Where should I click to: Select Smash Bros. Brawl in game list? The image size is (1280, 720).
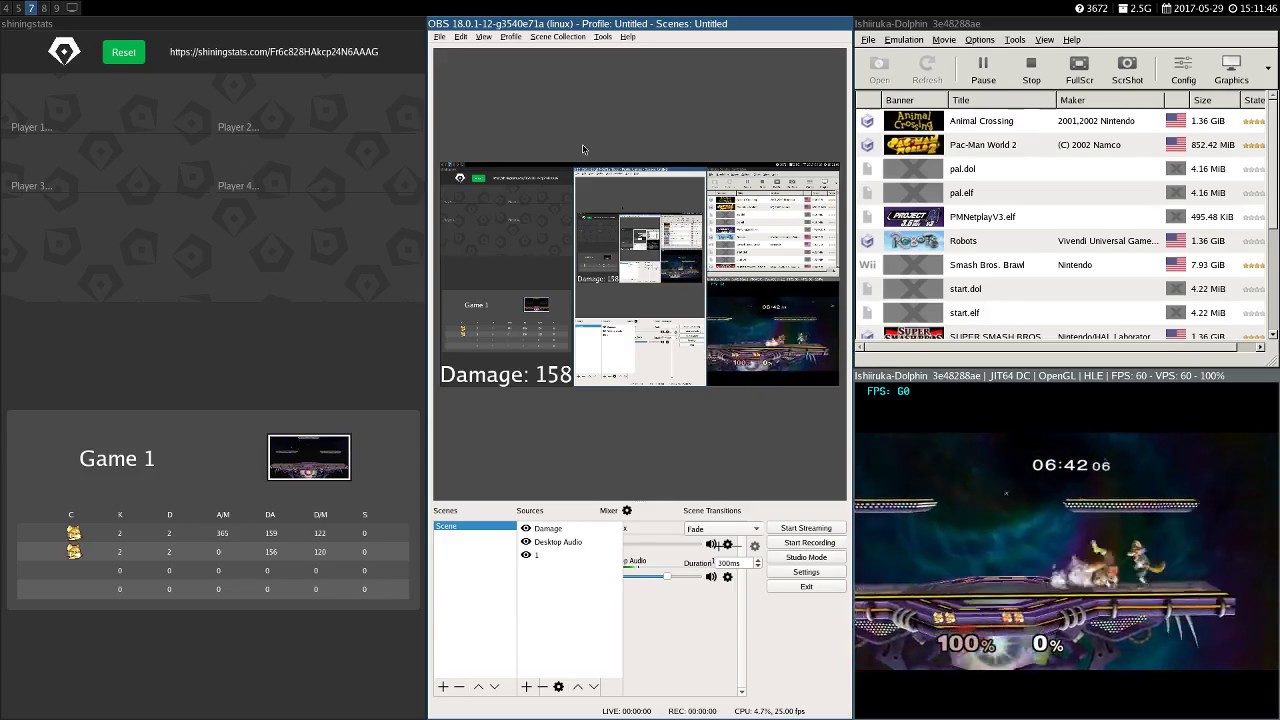click(1062, 265)
